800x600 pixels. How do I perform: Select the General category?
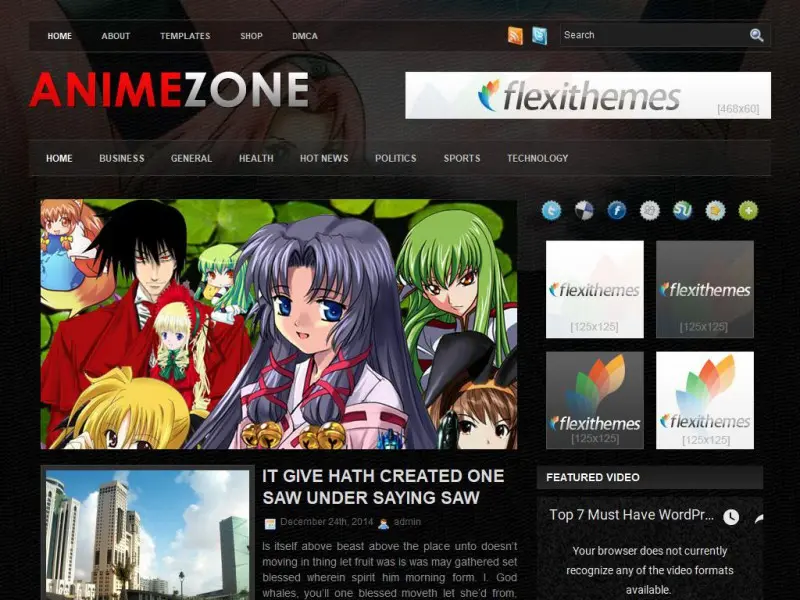pos(191,159)
